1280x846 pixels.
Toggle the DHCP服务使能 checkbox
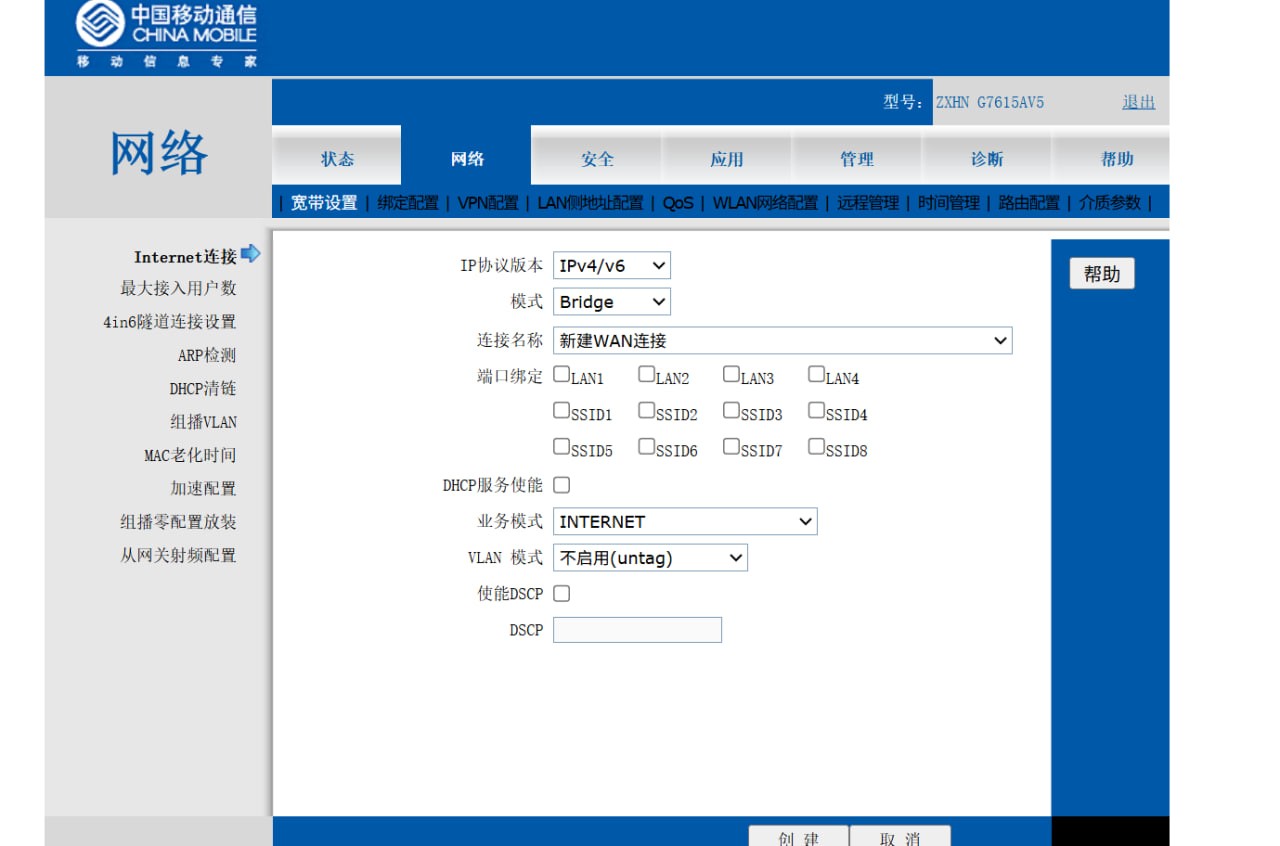click(562, 485)
